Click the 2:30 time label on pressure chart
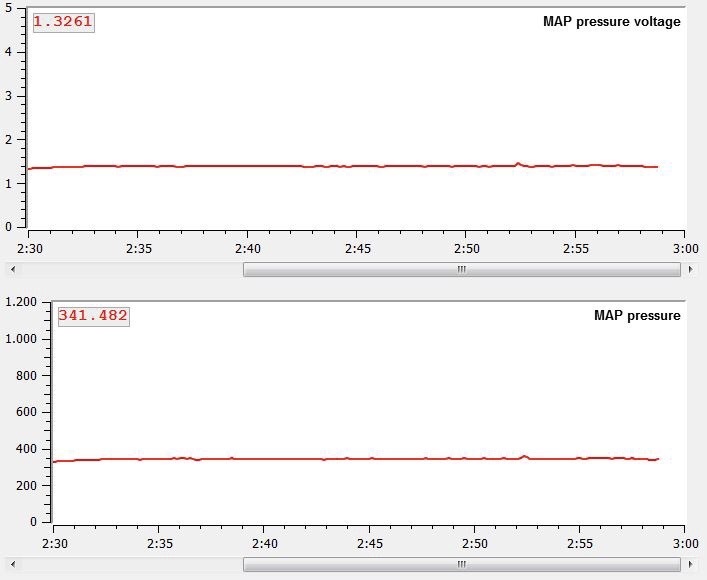This screenshot has height=580, width=707. click(x=54, y=543)
